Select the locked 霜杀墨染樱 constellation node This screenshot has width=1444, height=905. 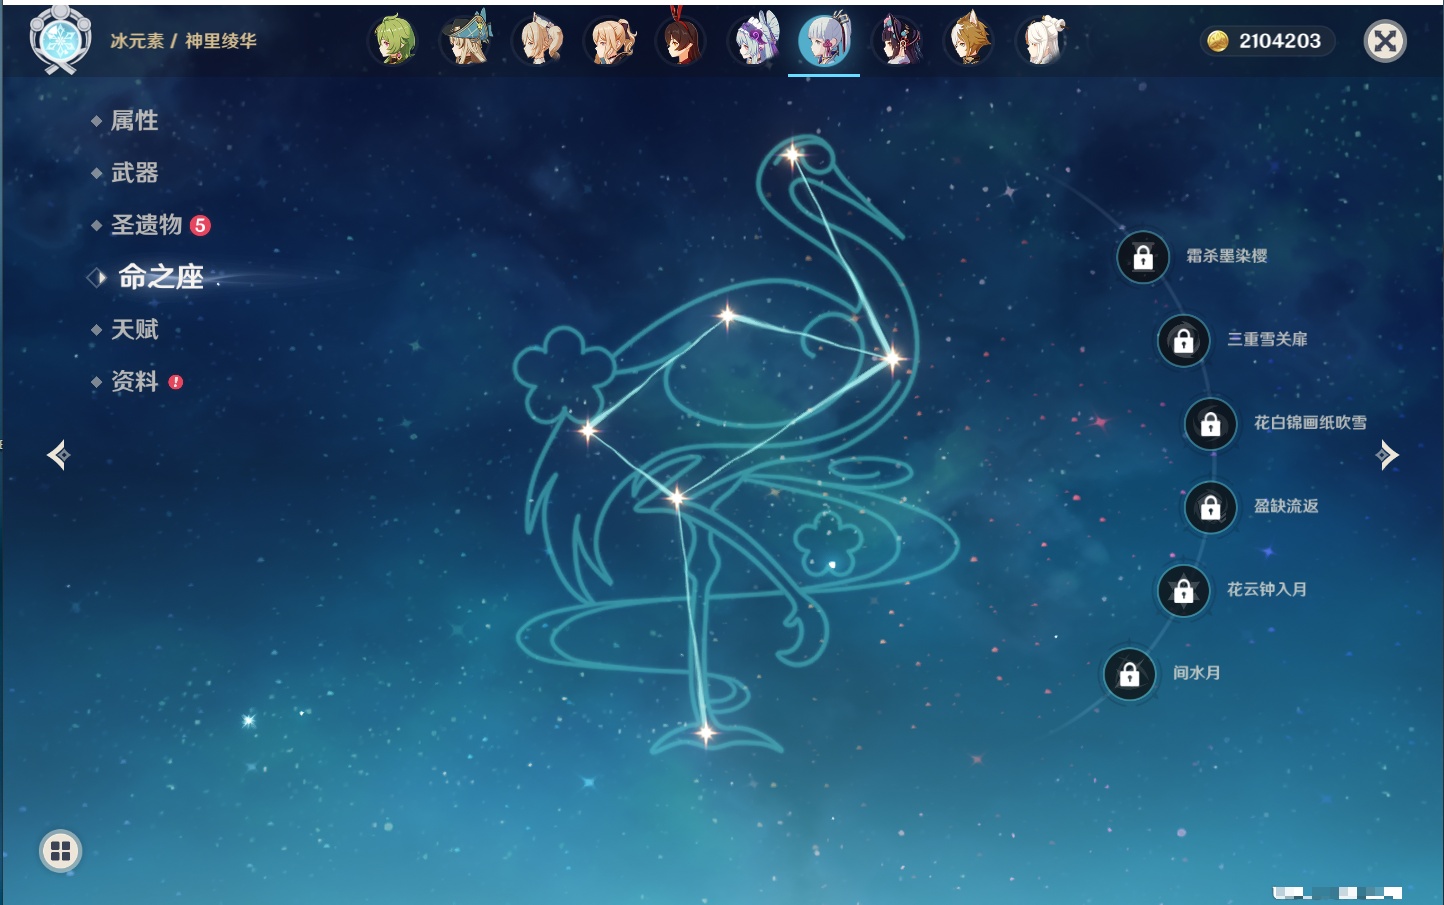point(1143,257)
